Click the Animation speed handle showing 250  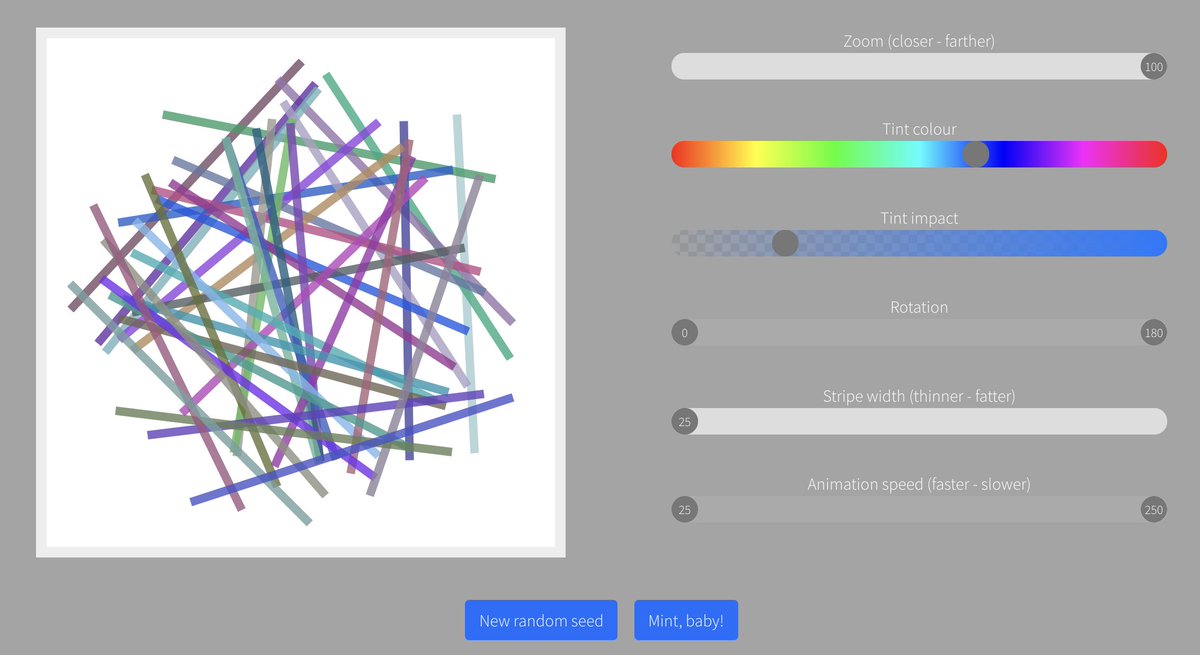point(1154,510)
